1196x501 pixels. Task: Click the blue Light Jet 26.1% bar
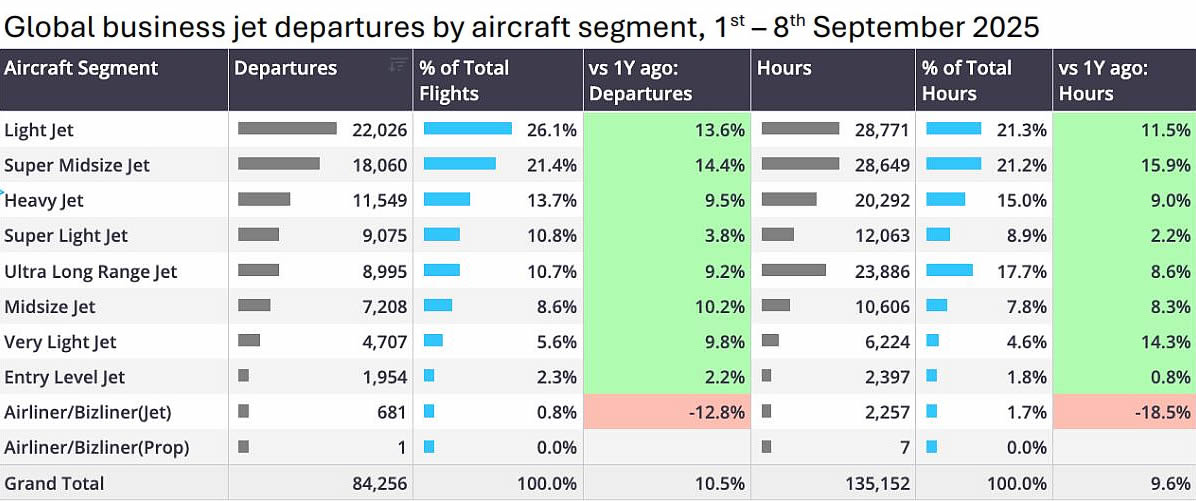[467, 129]
